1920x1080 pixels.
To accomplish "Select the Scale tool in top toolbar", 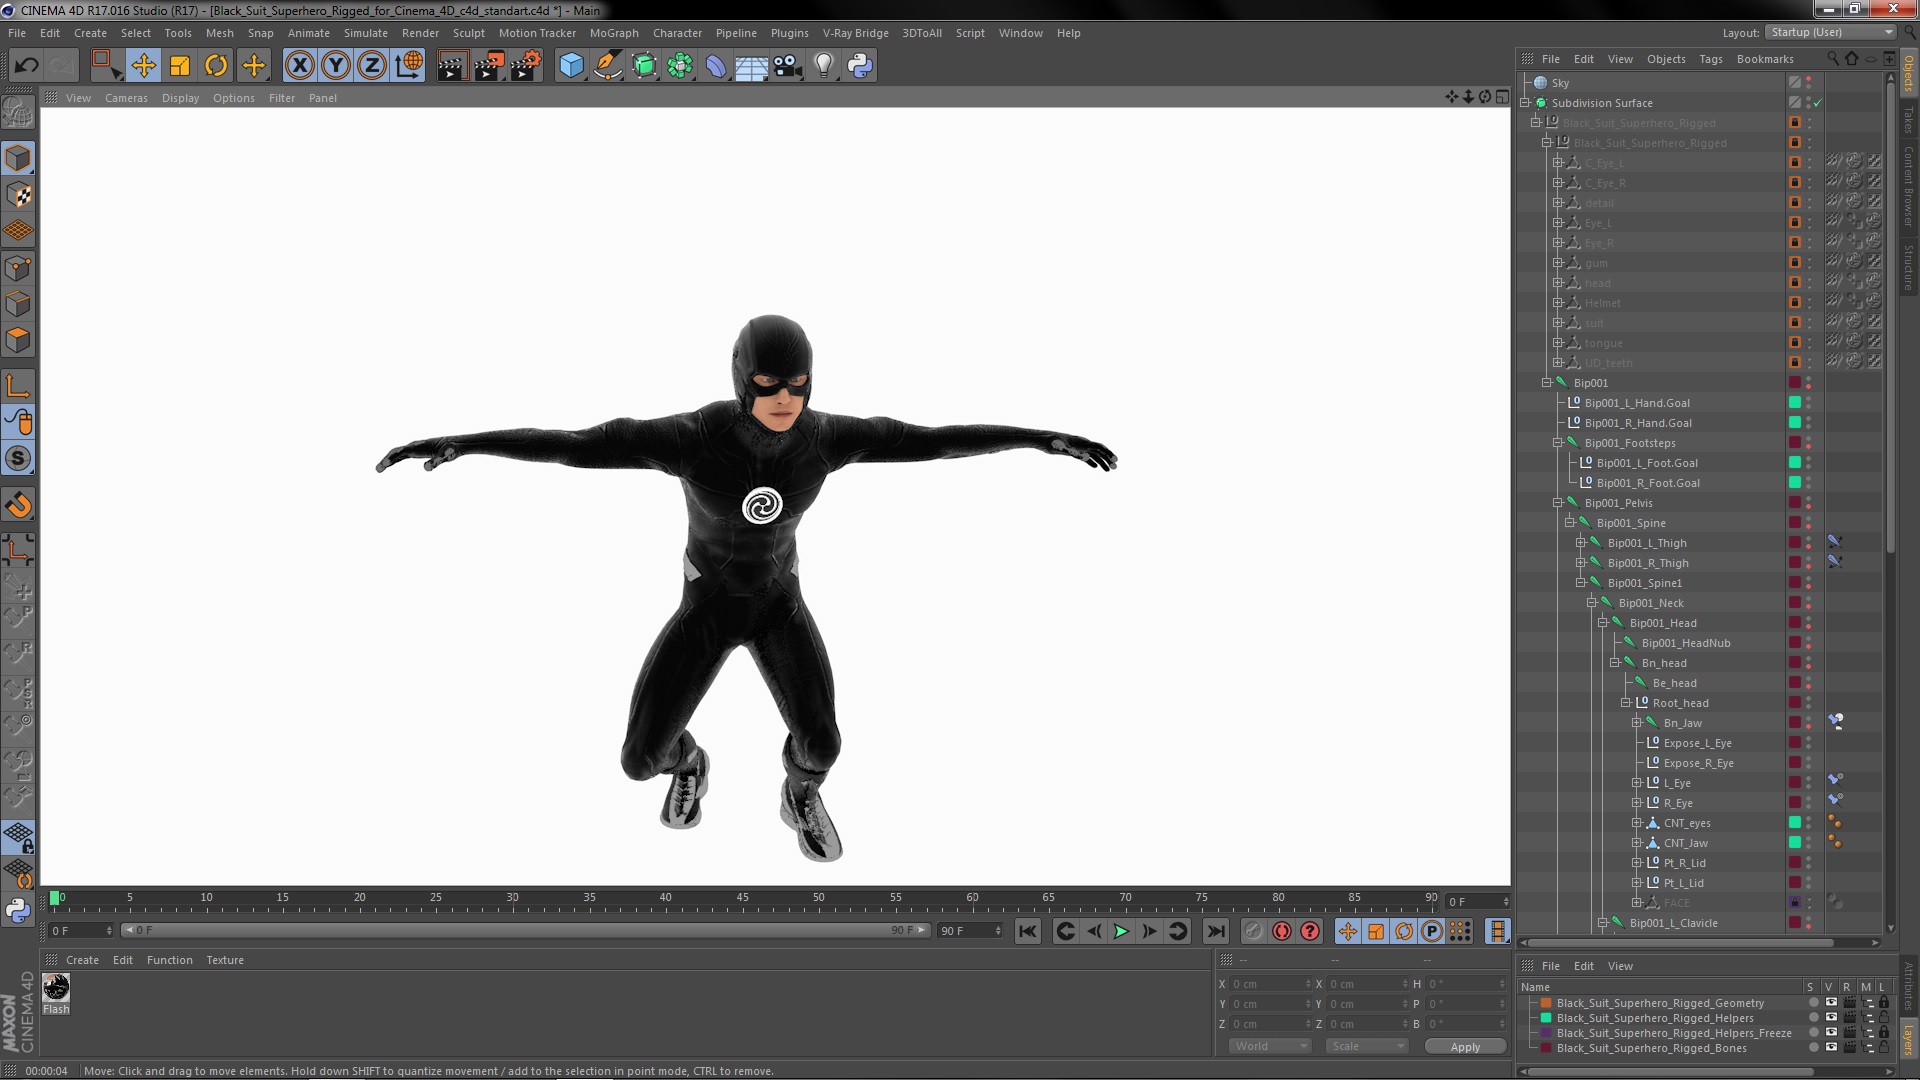I will tap(180, 66).
